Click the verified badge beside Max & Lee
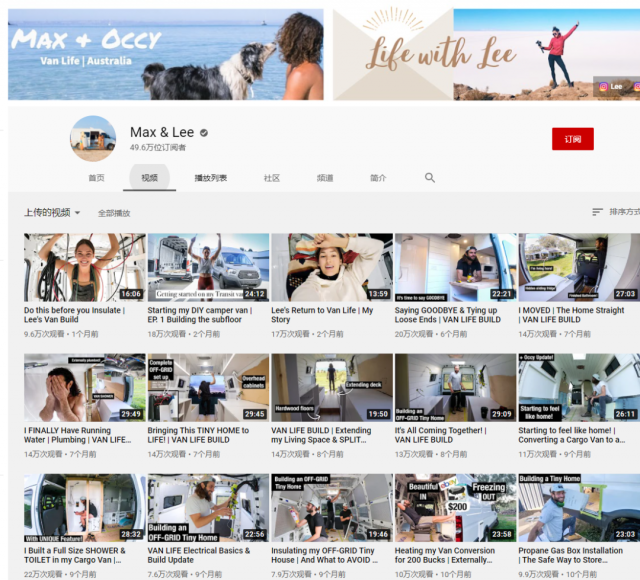This screenshot has height=580, width=640. coord(204,133)
